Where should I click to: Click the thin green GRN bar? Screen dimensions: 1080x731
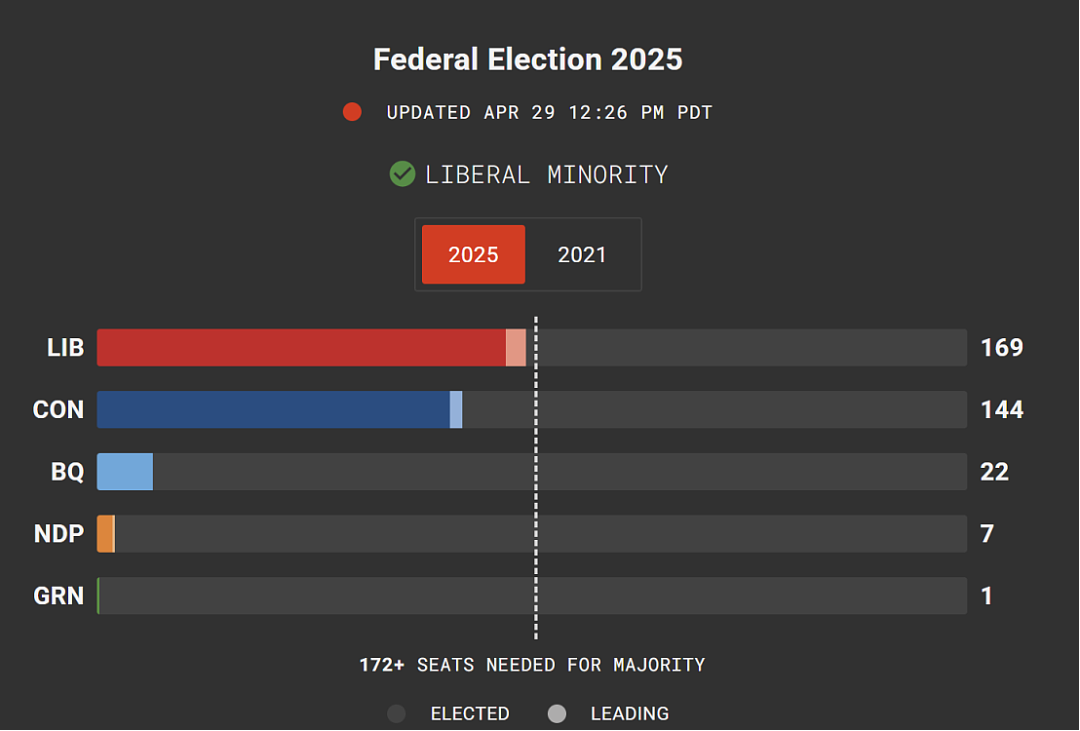click(x=98, y=596)
